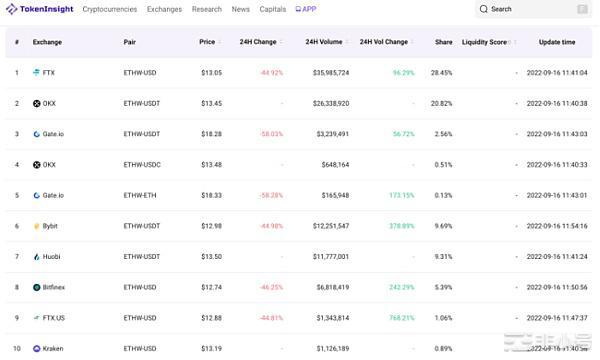The height and width of the screenshot is (360, 600).
Task: Click the Pair column header
Action: (x=130, y=42)
